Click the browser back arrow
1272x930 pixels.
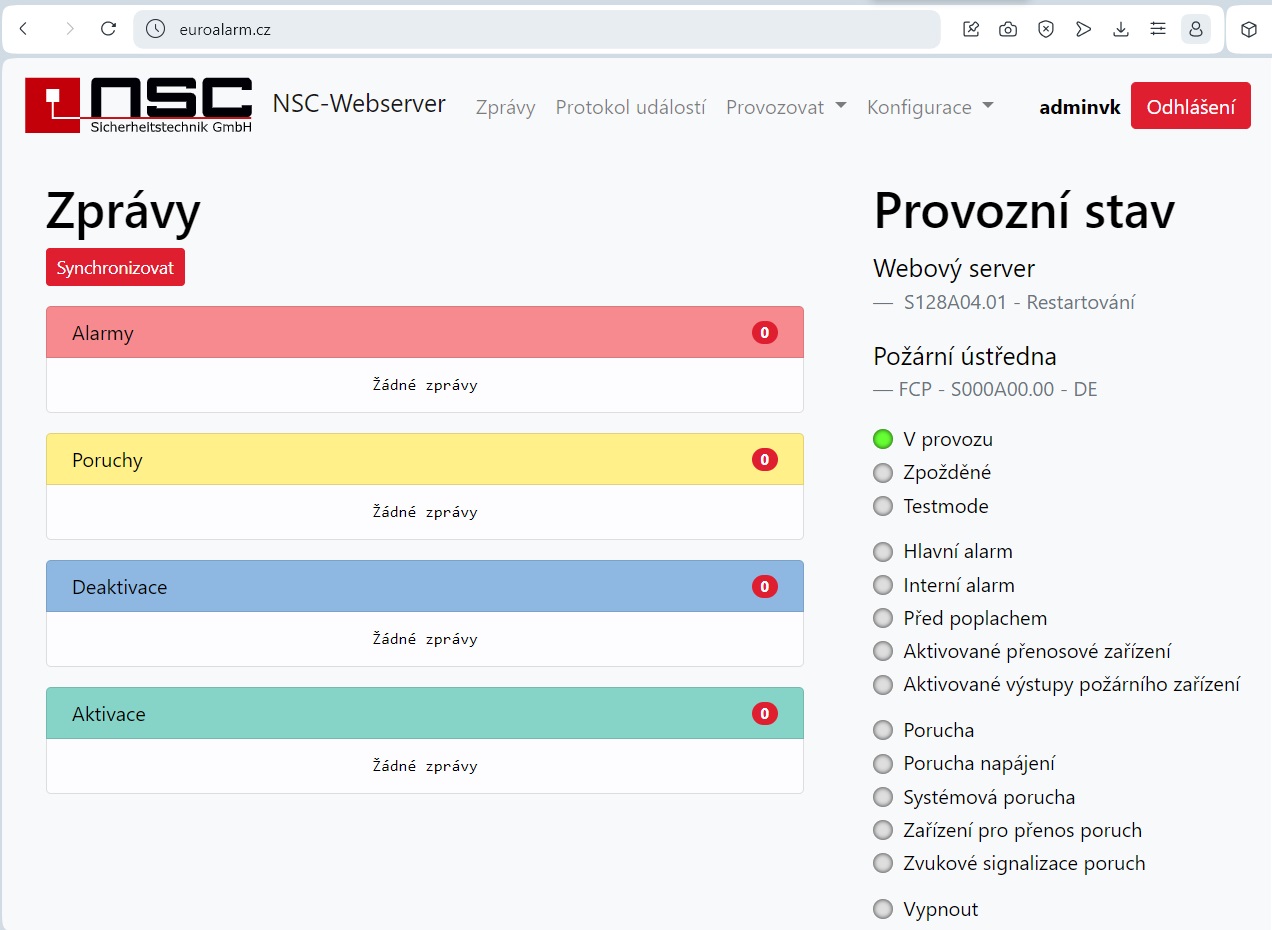pyautogui.click(x=24, y=29)
